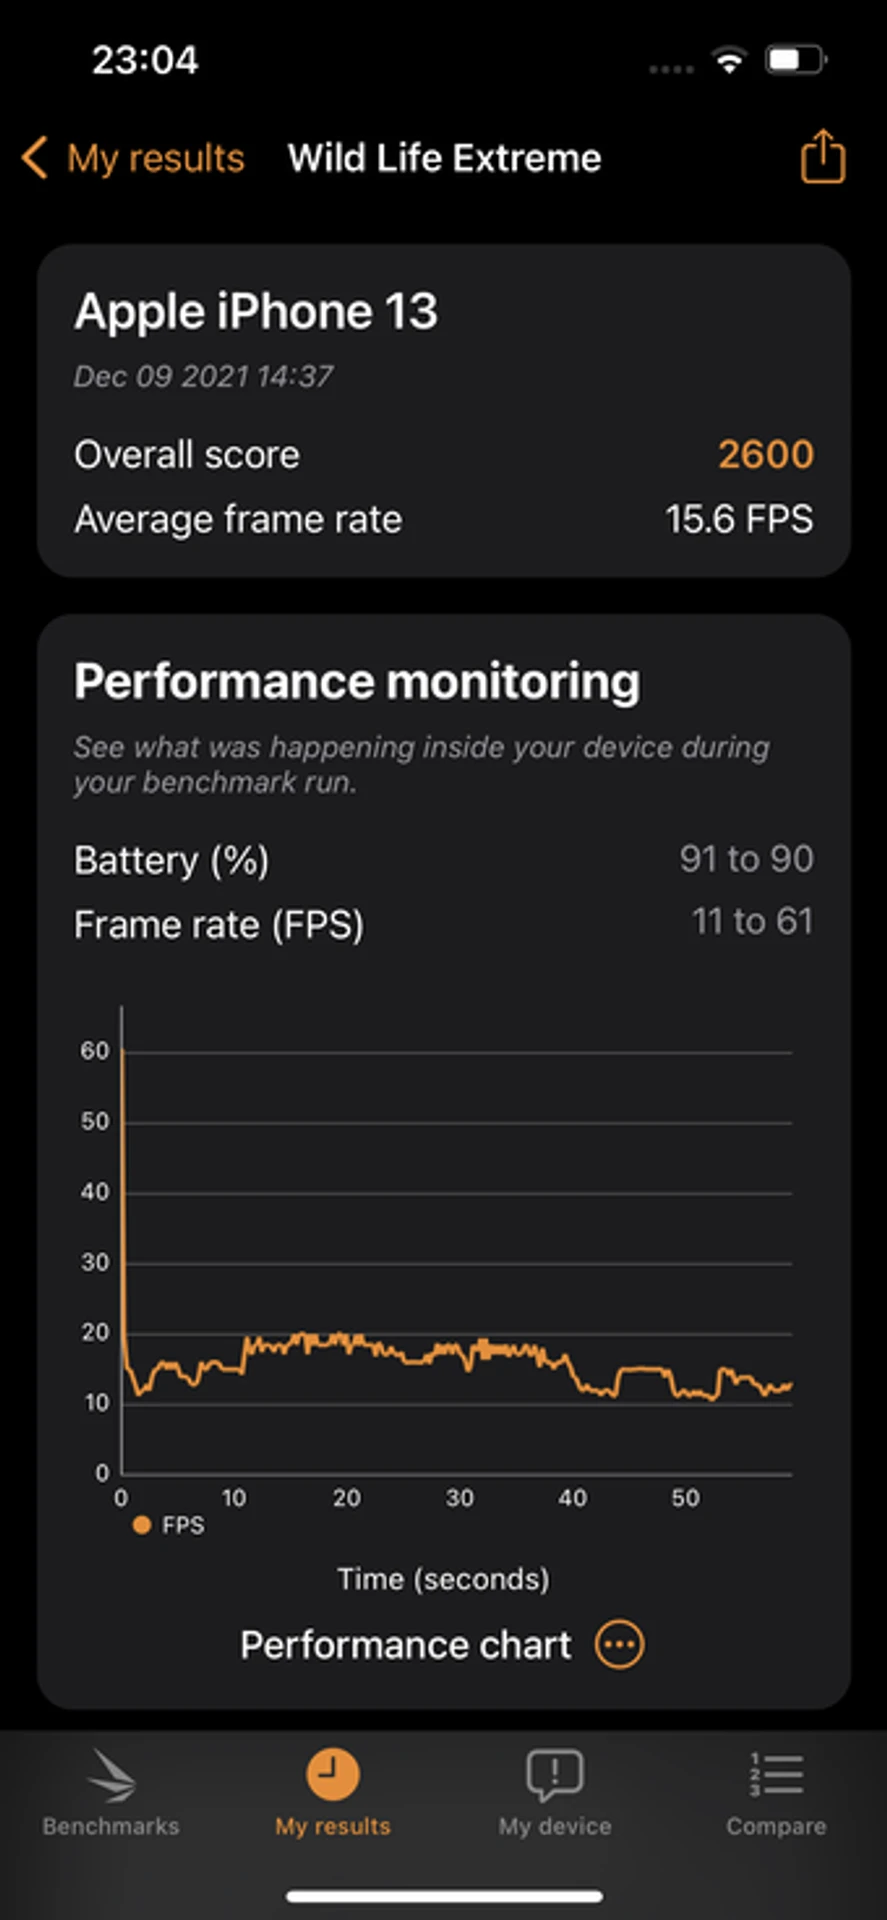Screen dimensions: 887x1920
Task: Tap the Wild Life Extreme title
Action: click(445, 158)
